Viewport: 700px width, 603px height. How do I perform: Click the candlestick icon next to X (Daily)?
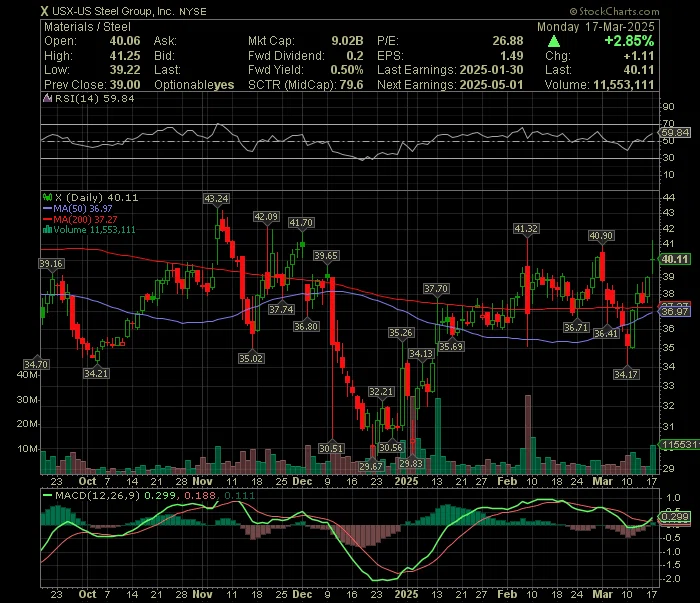coord(47,197)
